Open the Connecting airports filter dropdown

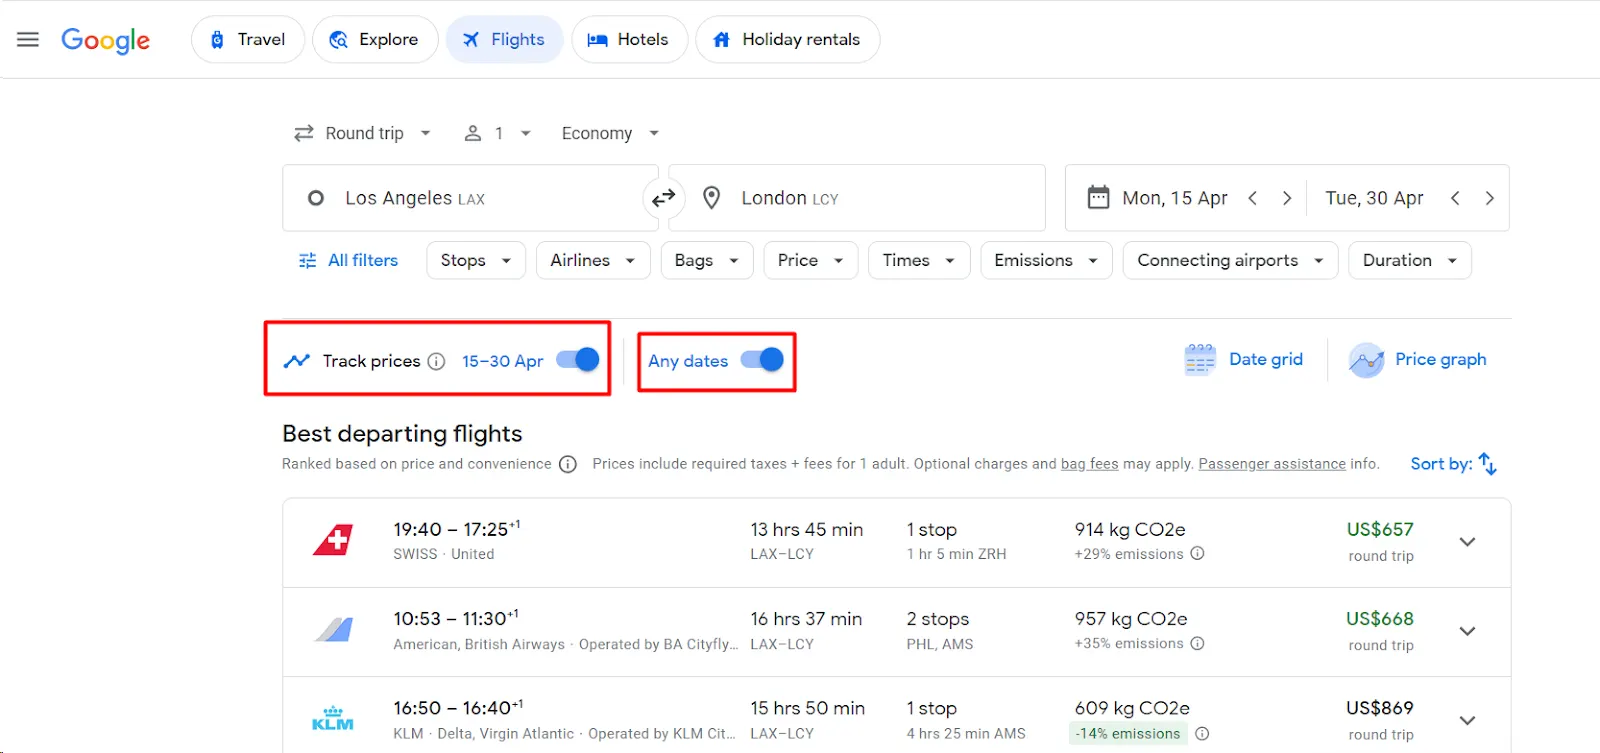click(1230, 260)
